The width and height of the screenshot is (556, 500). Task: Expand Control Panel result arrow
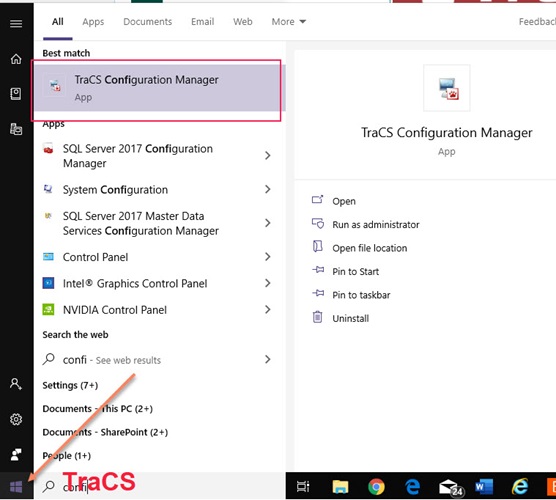pos(268,257)
